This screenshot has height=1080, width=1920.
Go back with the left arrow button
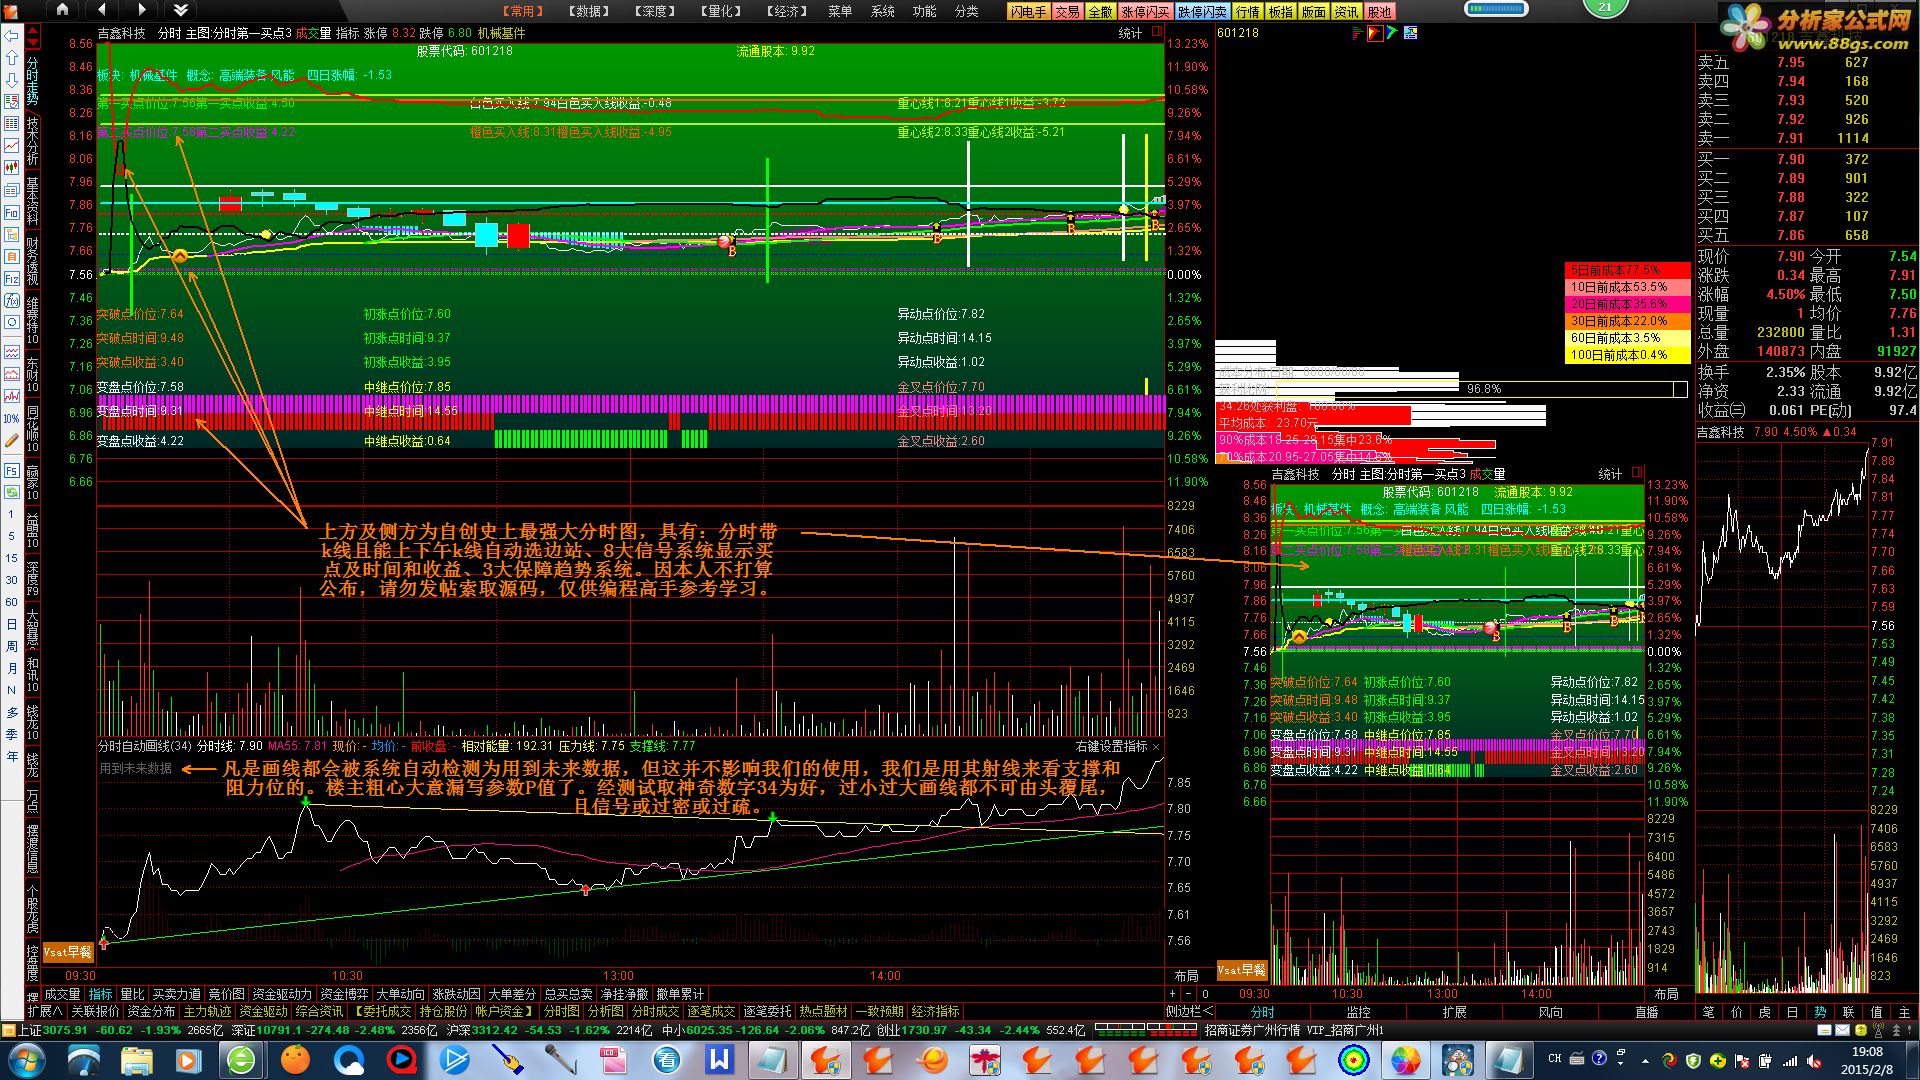coord(102,10)
